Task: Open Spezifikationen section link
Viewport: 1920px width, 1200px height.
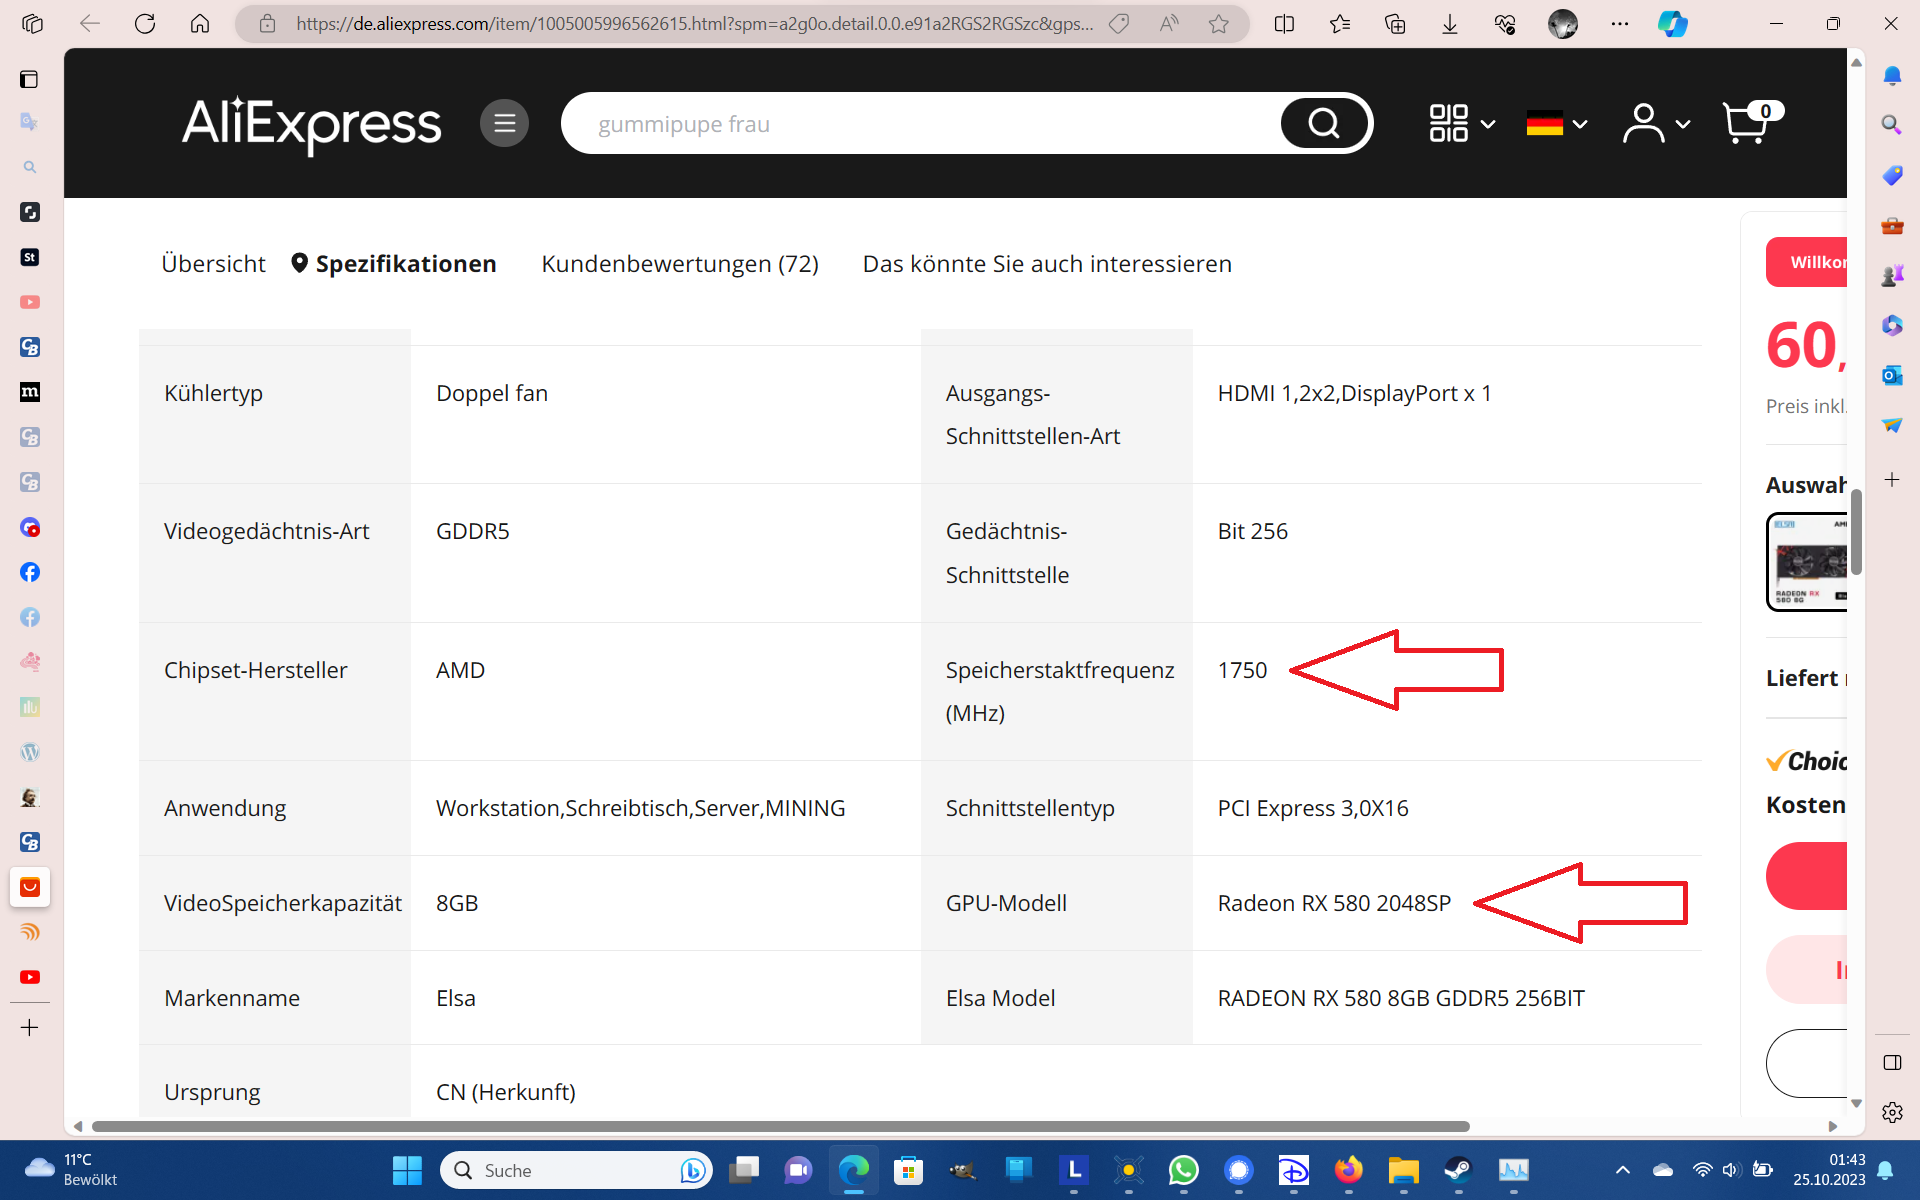Action: (405, 263)
